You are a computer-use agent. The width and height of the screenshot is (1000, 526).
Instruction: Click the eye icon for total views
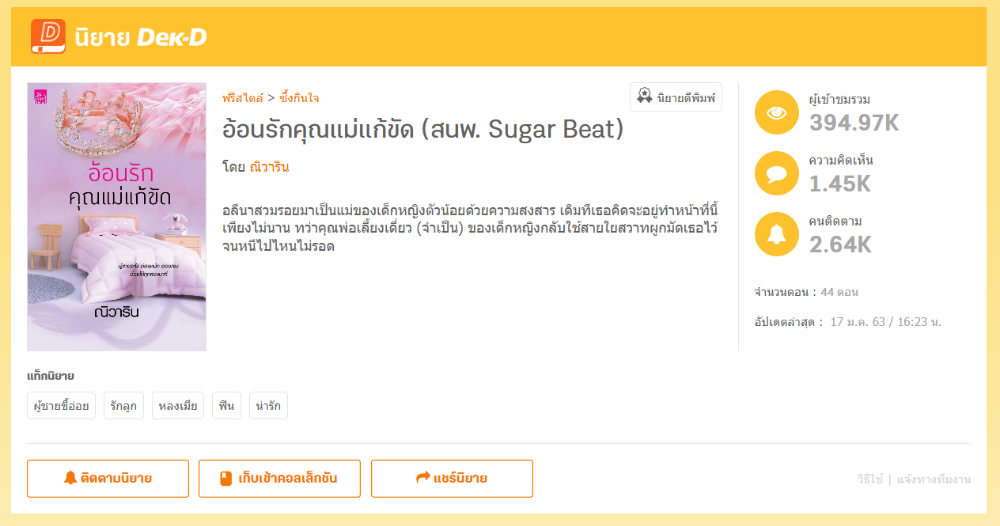coord(776,113)
